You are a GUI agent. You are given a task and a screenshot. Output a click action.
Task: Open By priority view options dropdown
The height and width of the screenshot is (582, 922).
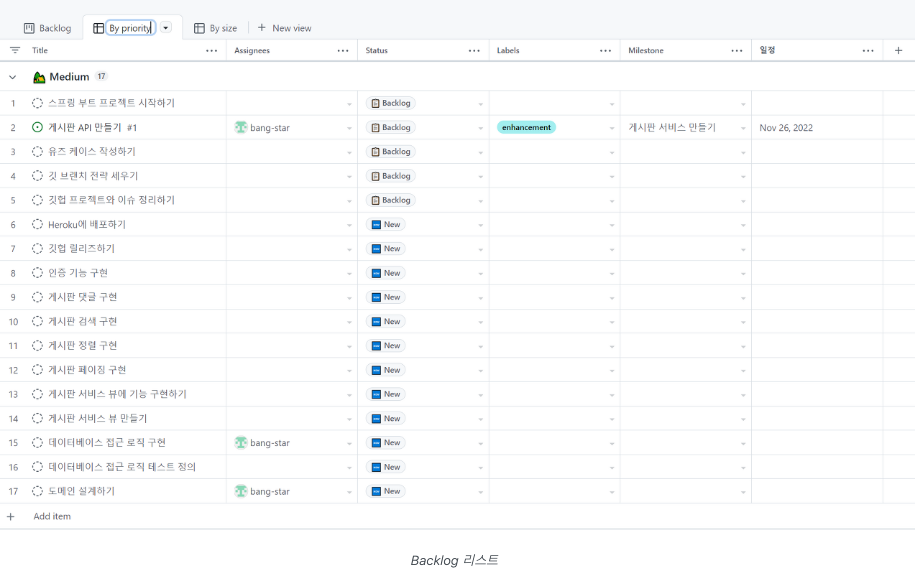166,28
